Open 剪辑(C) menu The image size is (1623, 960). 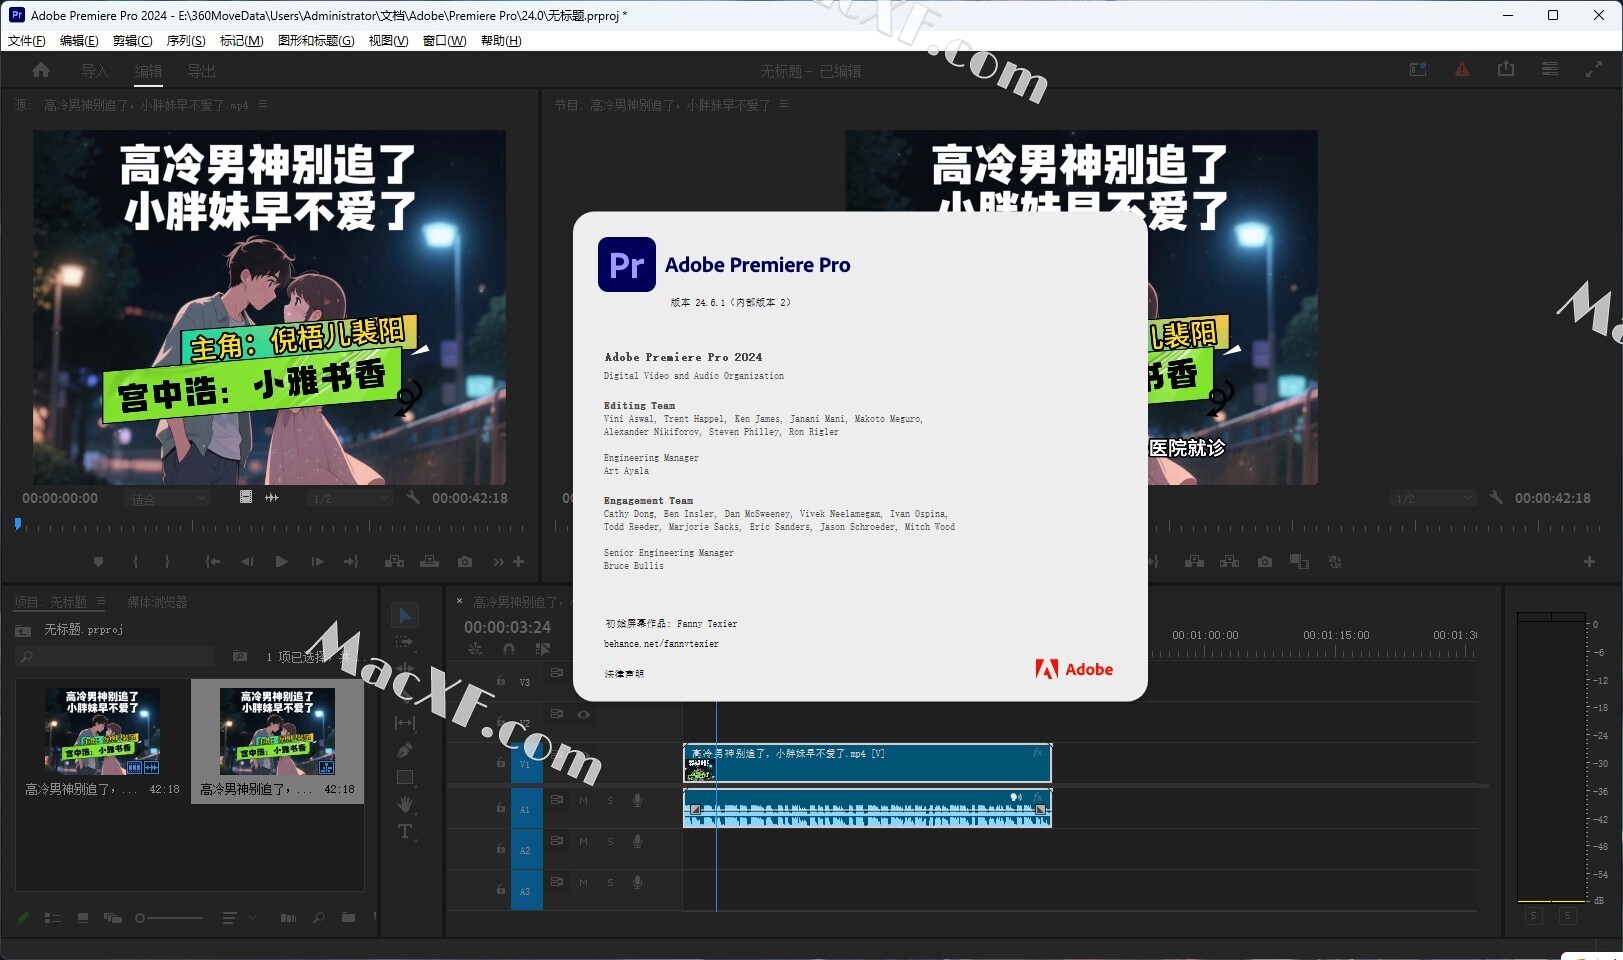133,41
